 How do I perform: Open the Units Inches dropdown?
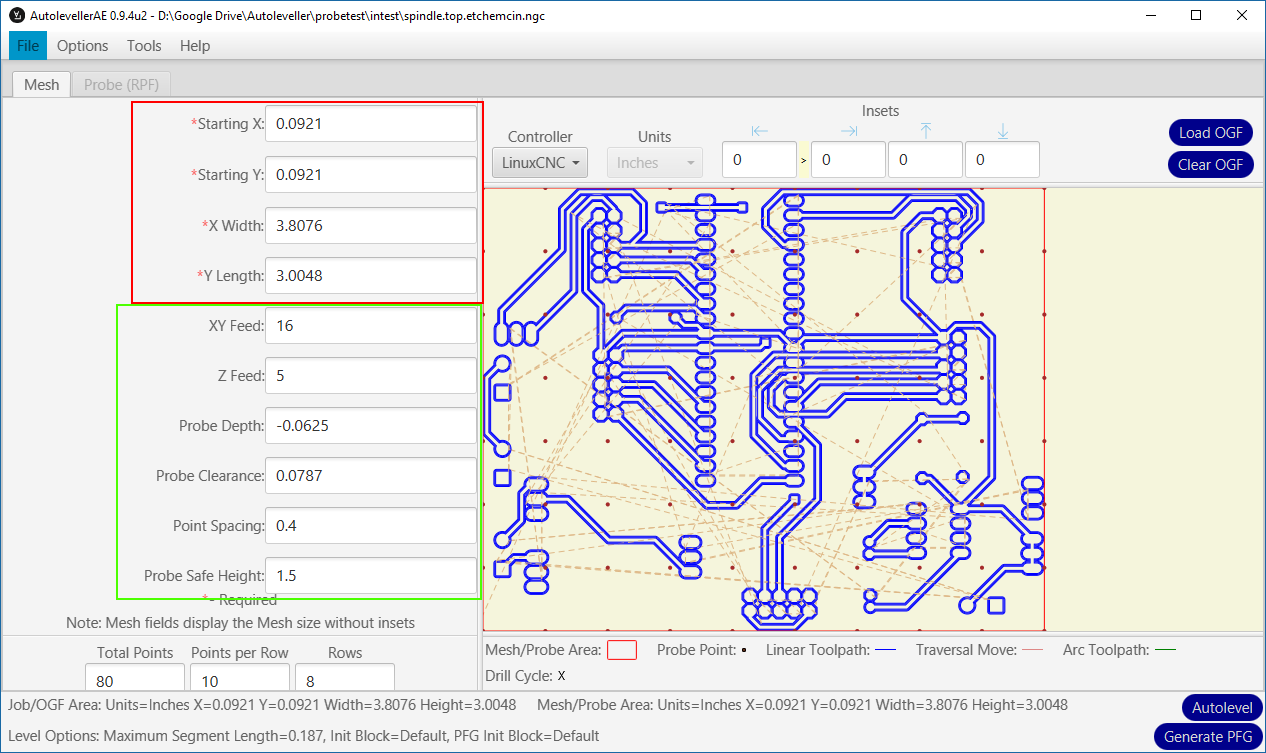tap(654, 162)
